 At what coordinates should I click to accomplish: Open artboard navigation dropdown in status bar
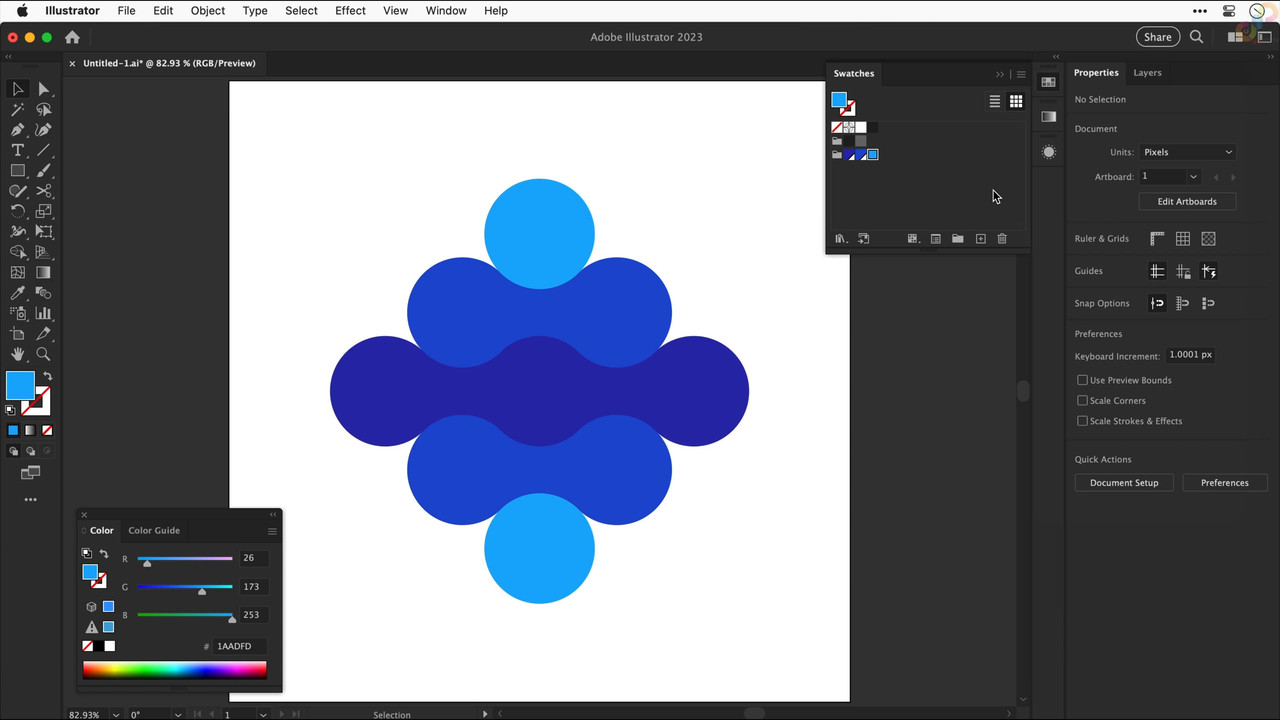pyautogui.click(x=262, y=714)
